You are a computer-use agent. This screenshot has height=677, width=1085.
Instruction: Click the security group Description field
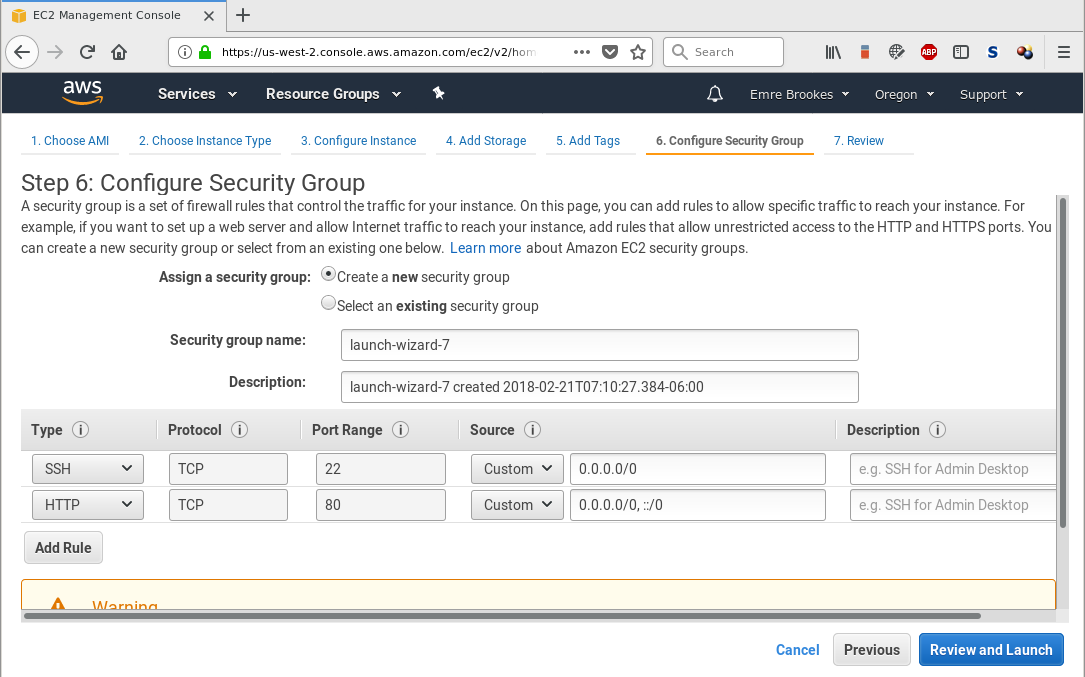tap(599, 387)
